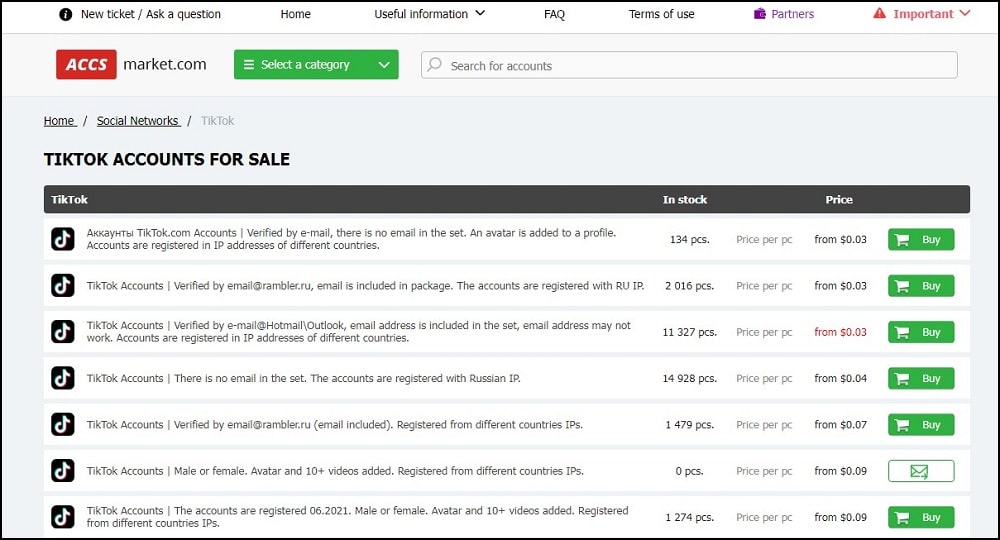Buy the $0.07 rambler.ru different countries accounts
The image size is (1000, 540).
pyautogui.click(x=921, y=425)
